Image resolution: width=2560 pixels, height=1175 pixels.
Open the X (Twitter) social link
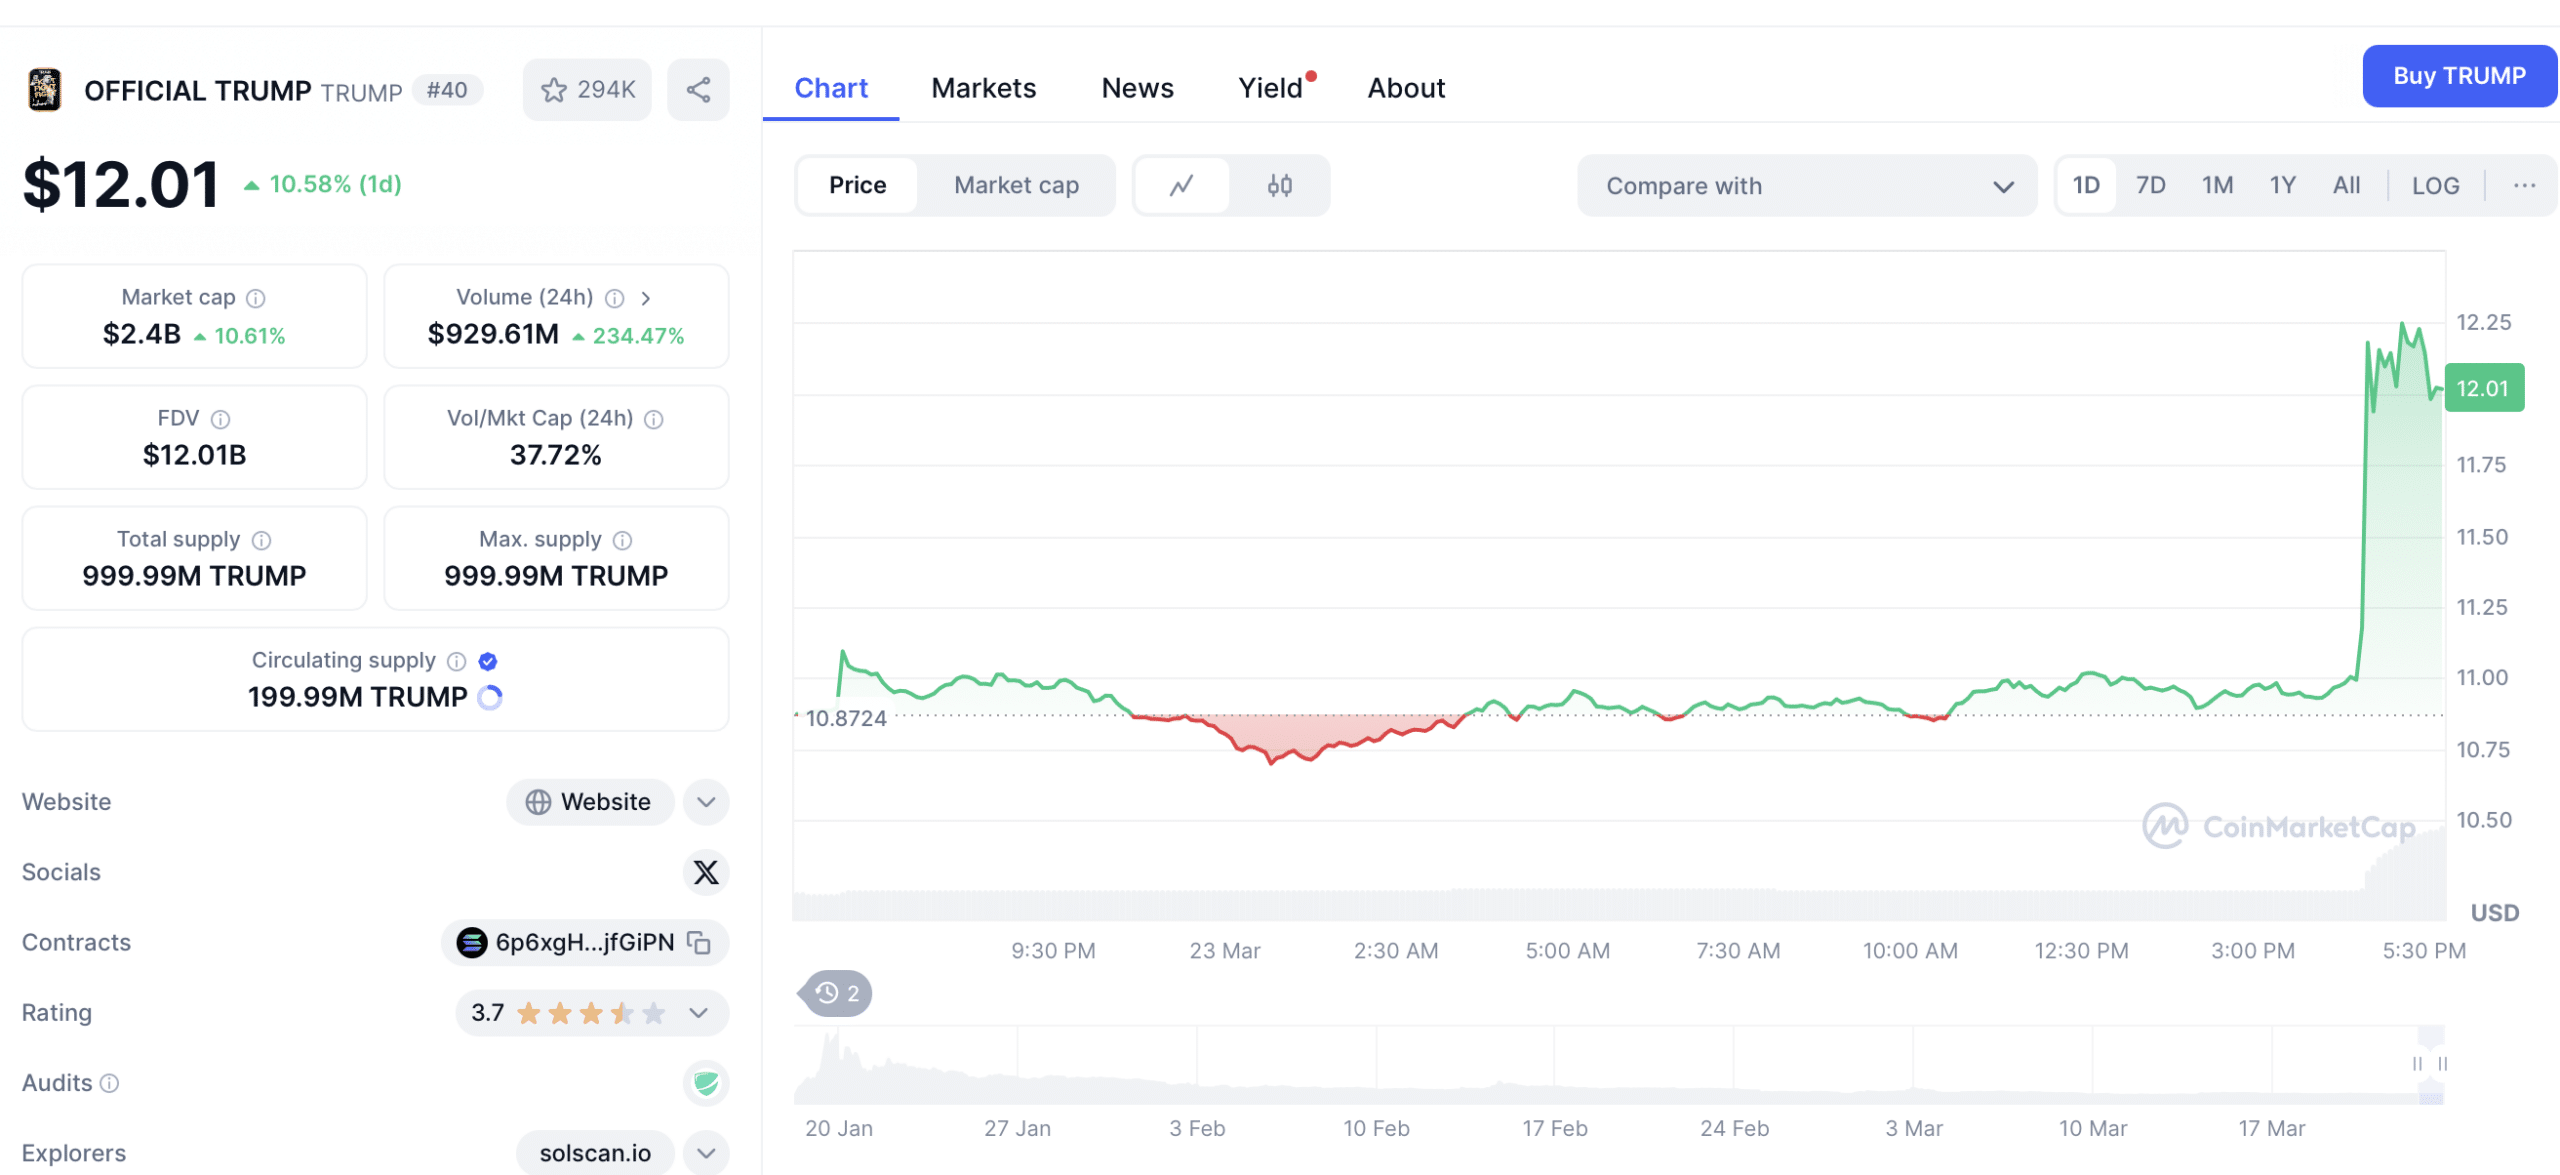tap(706, 872)
